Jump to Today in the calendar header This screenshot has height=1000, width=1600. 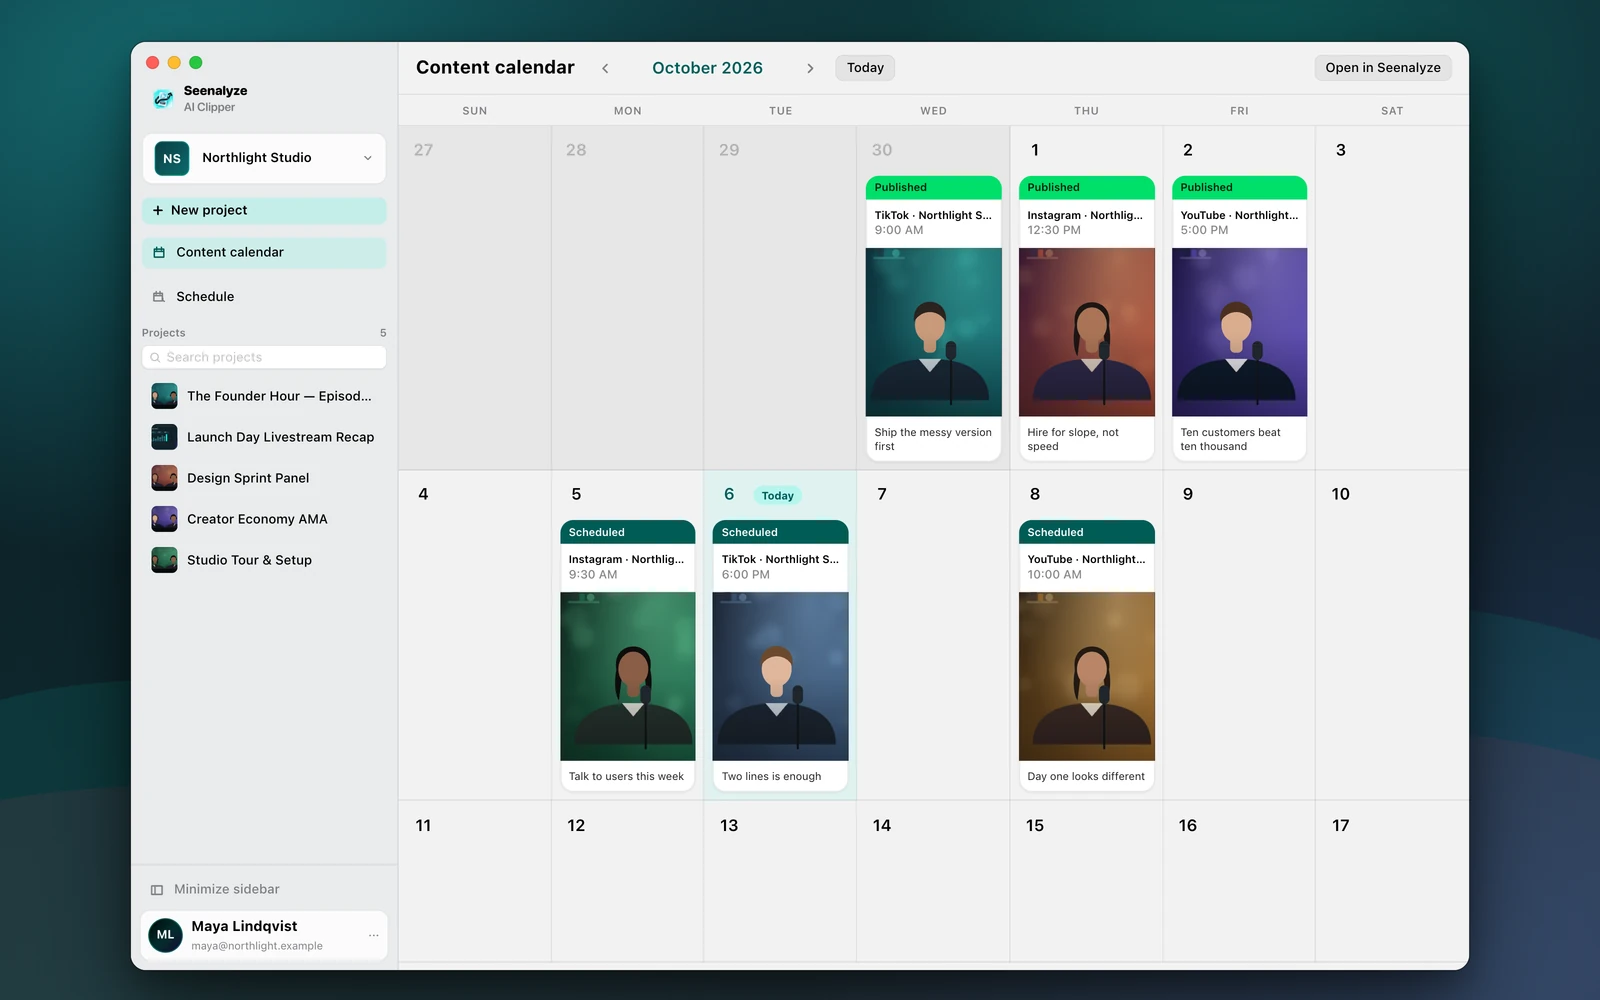click(865, 68)
